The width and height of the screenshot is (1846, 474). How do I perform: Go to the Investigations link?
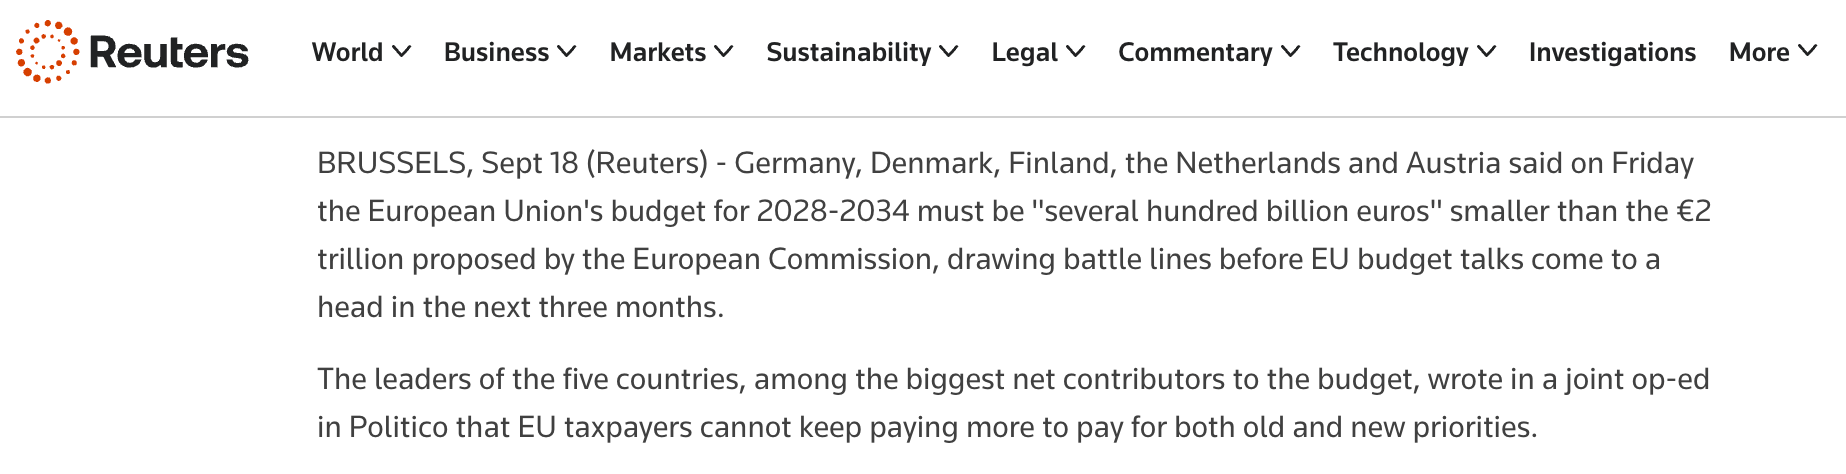pos(1612,52)
